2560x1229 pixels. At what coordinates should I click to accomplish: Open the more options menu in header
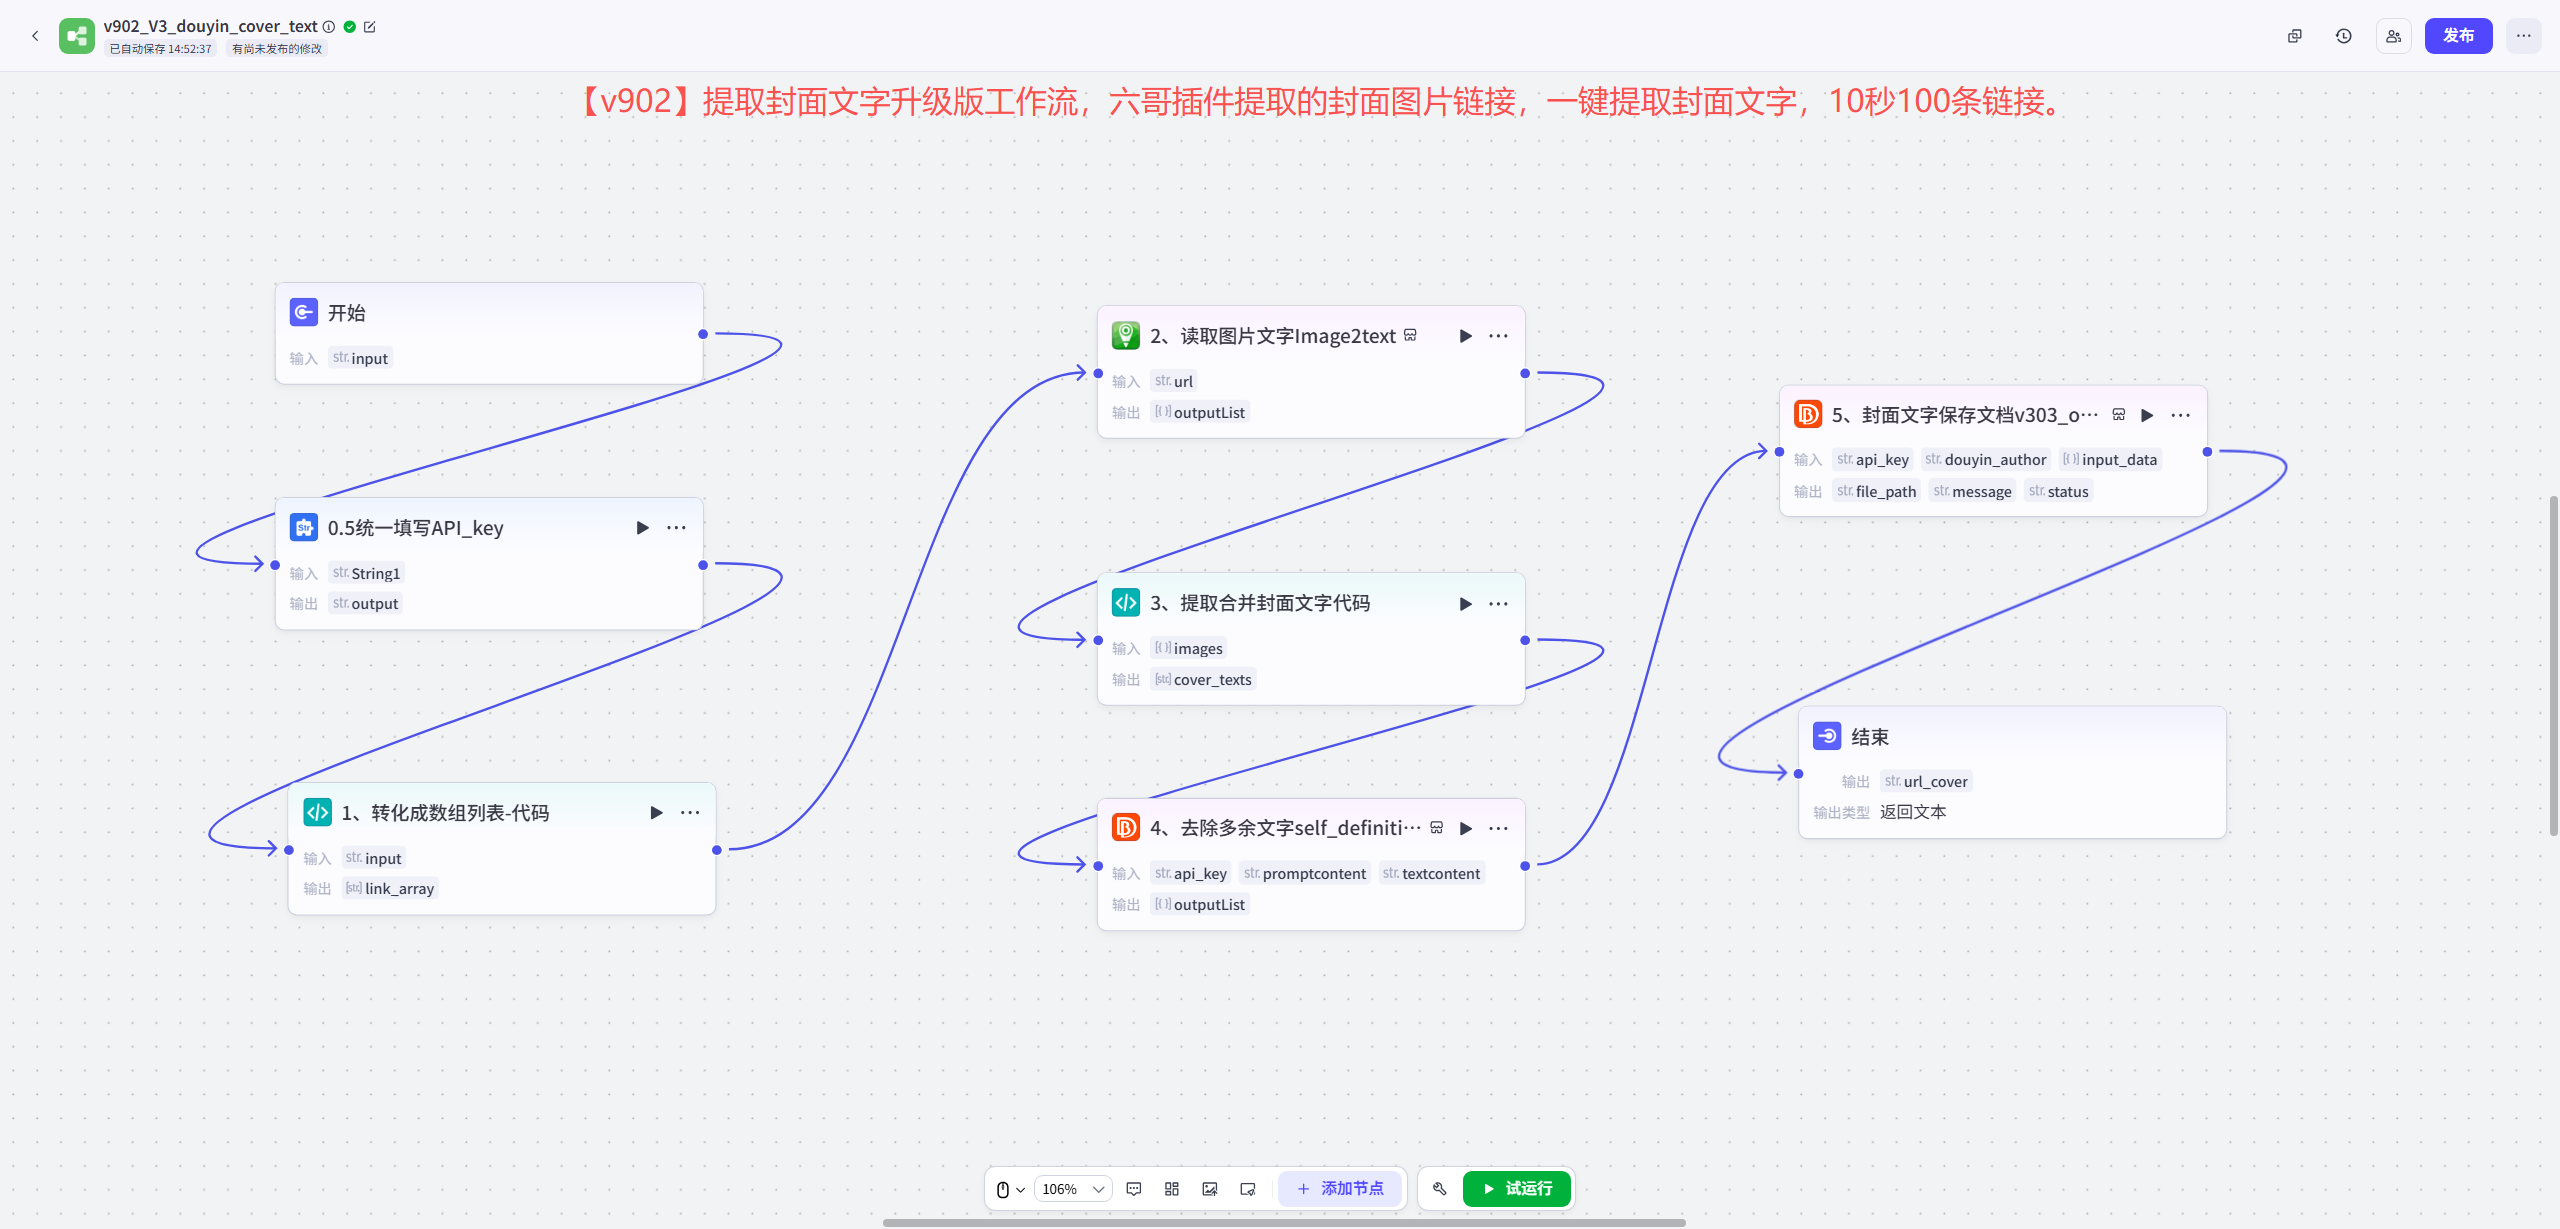click(x=2524, y=36)
